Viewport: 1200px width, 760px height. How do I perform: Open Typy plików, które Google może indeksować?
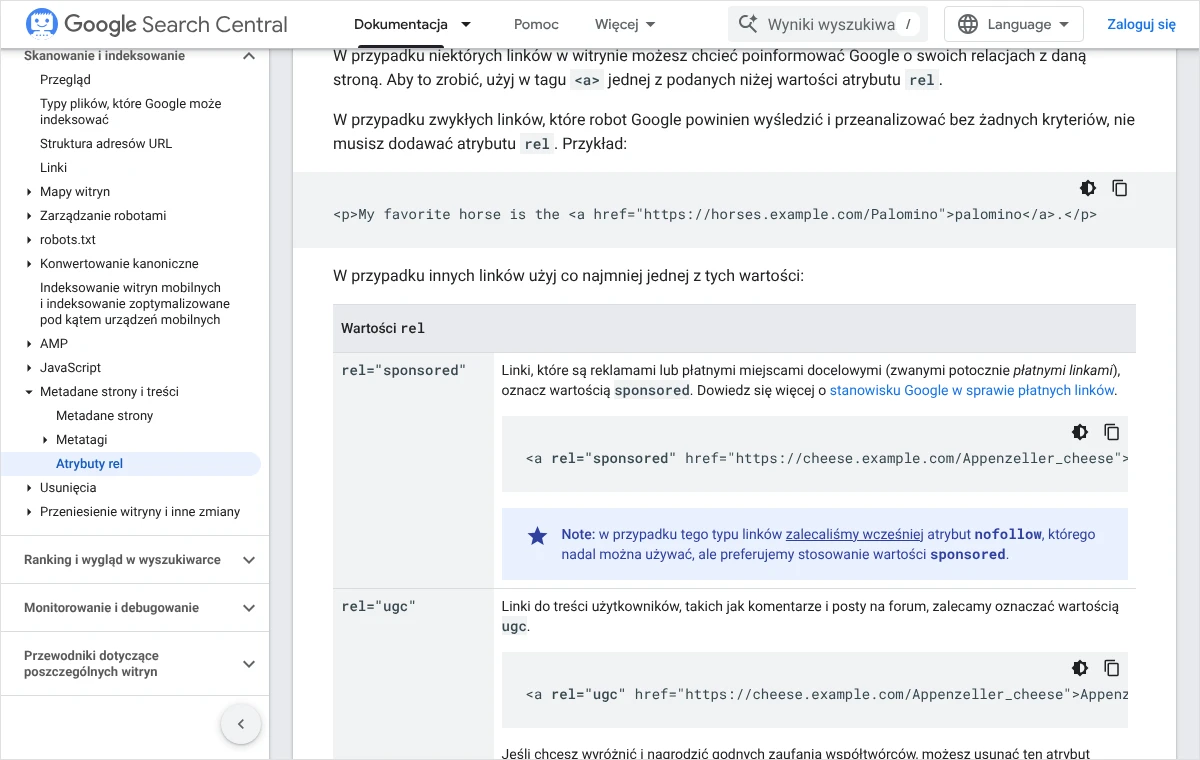coord(130,112)
